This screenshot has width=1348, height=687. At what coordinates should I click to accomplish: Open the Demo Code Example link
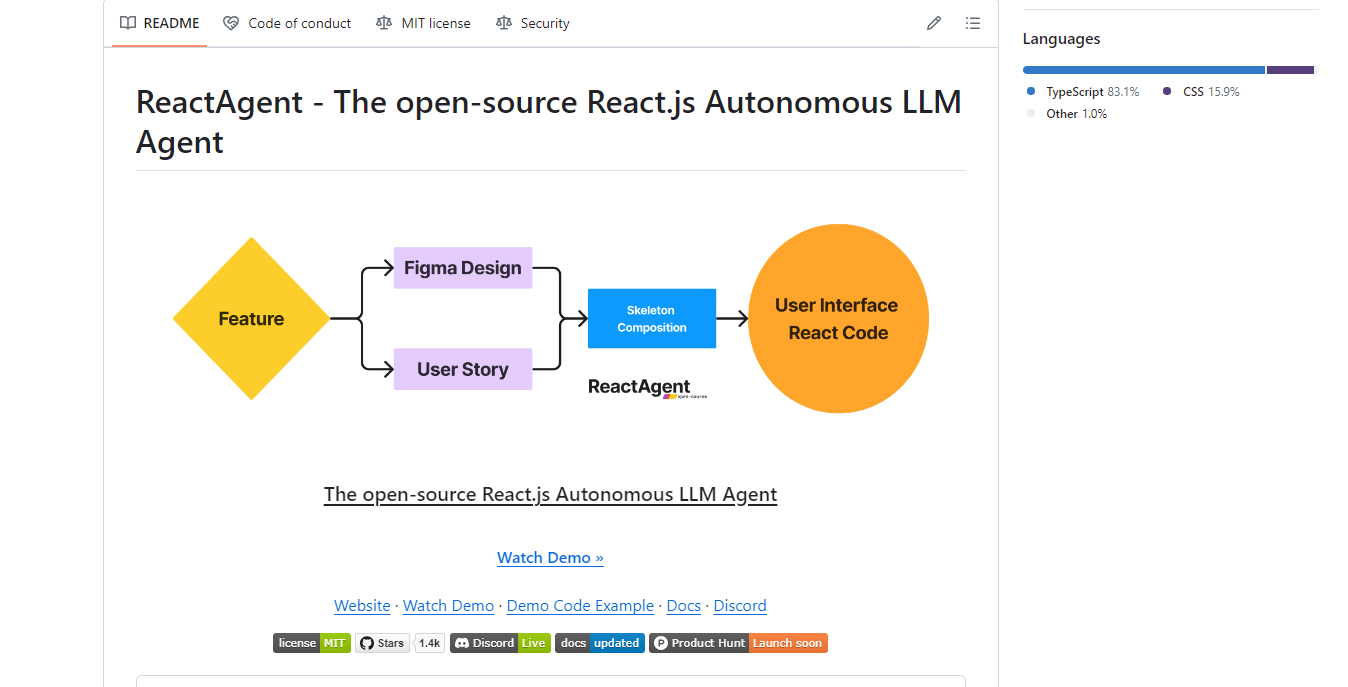point(580,605)
